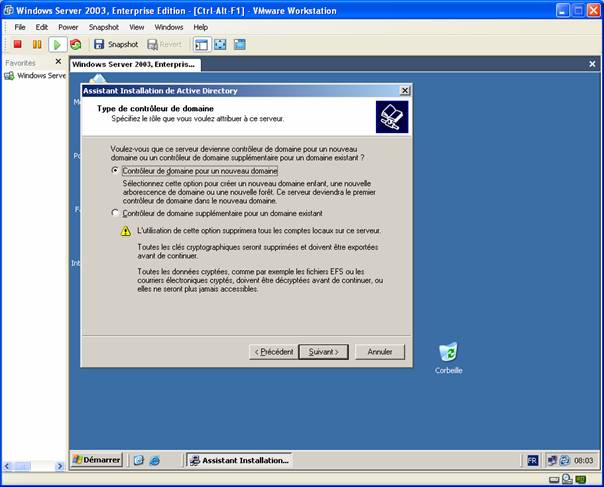
Task: Click the Précédent button
Action: click(273, 352)
